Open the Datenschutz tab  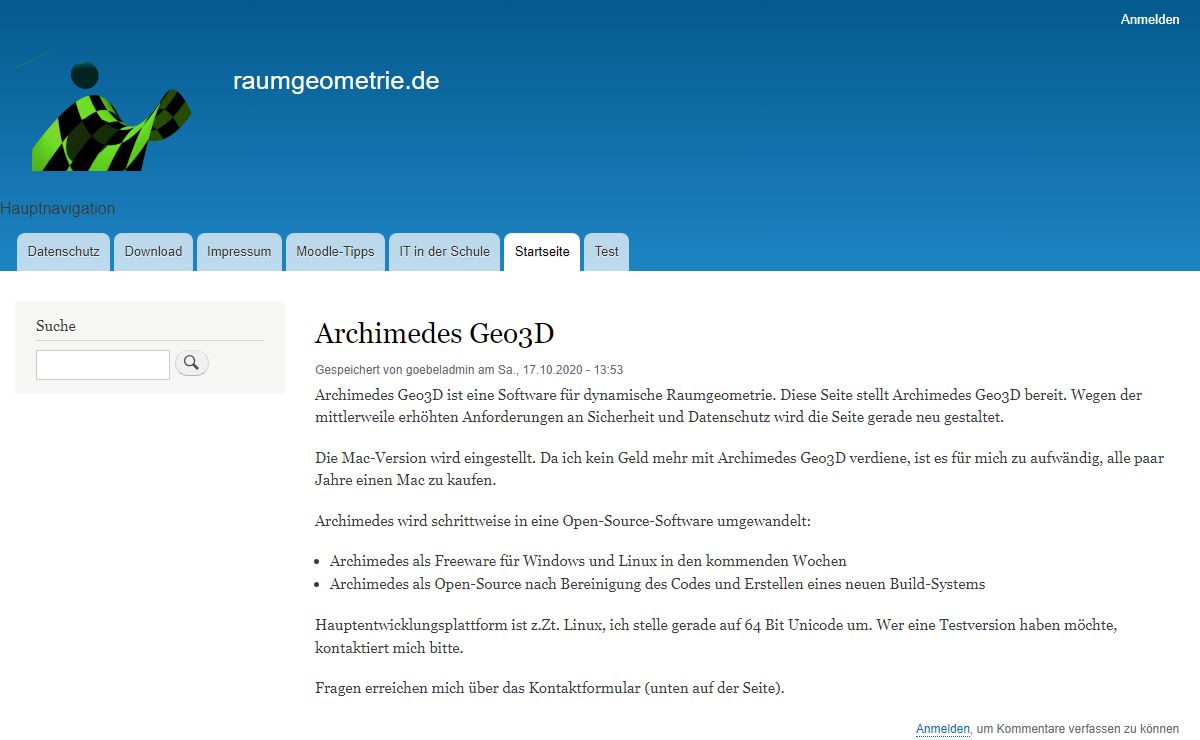[63, 252]
